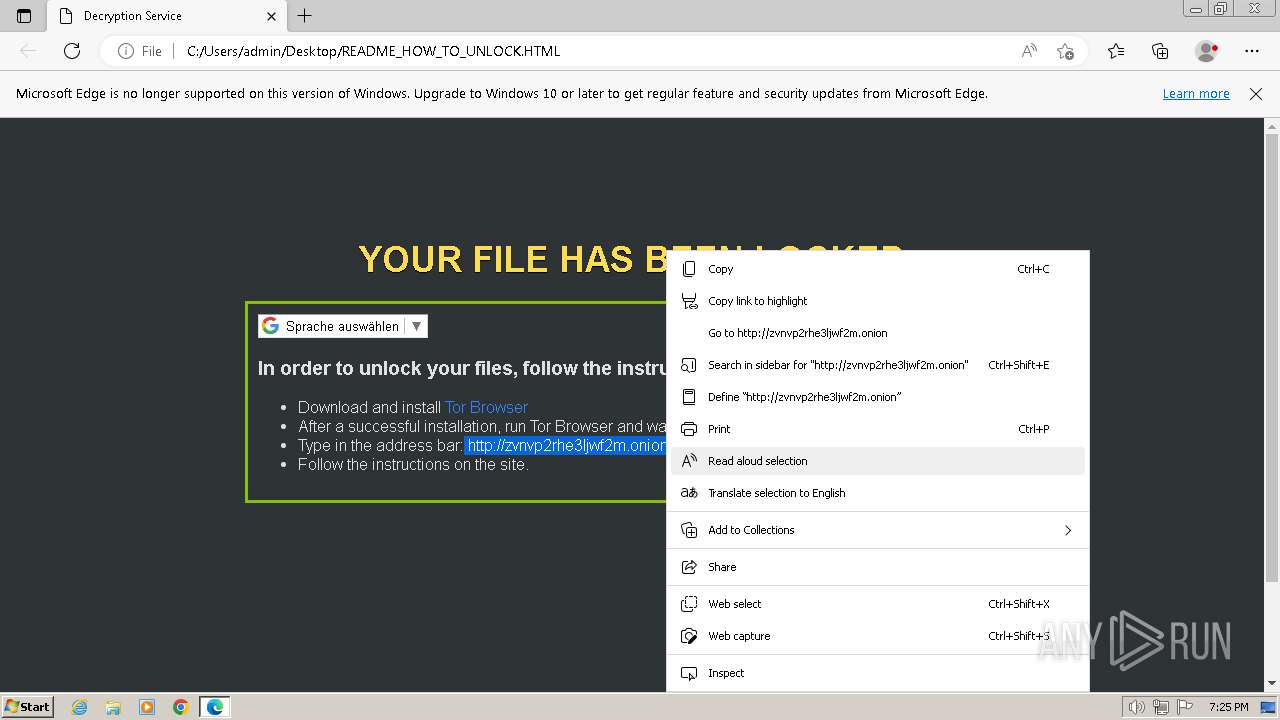Close the Decryption Service tab
The height and width of the screenshot is (720, 1280).
pos(272,16)
